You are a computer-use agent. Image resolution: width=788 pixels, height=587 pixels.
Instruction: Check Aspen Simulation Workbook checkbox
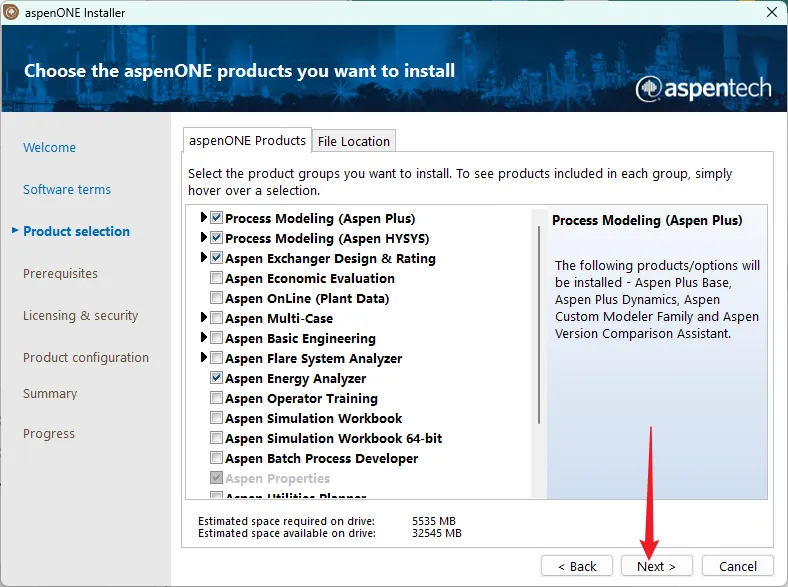(216, 418)
